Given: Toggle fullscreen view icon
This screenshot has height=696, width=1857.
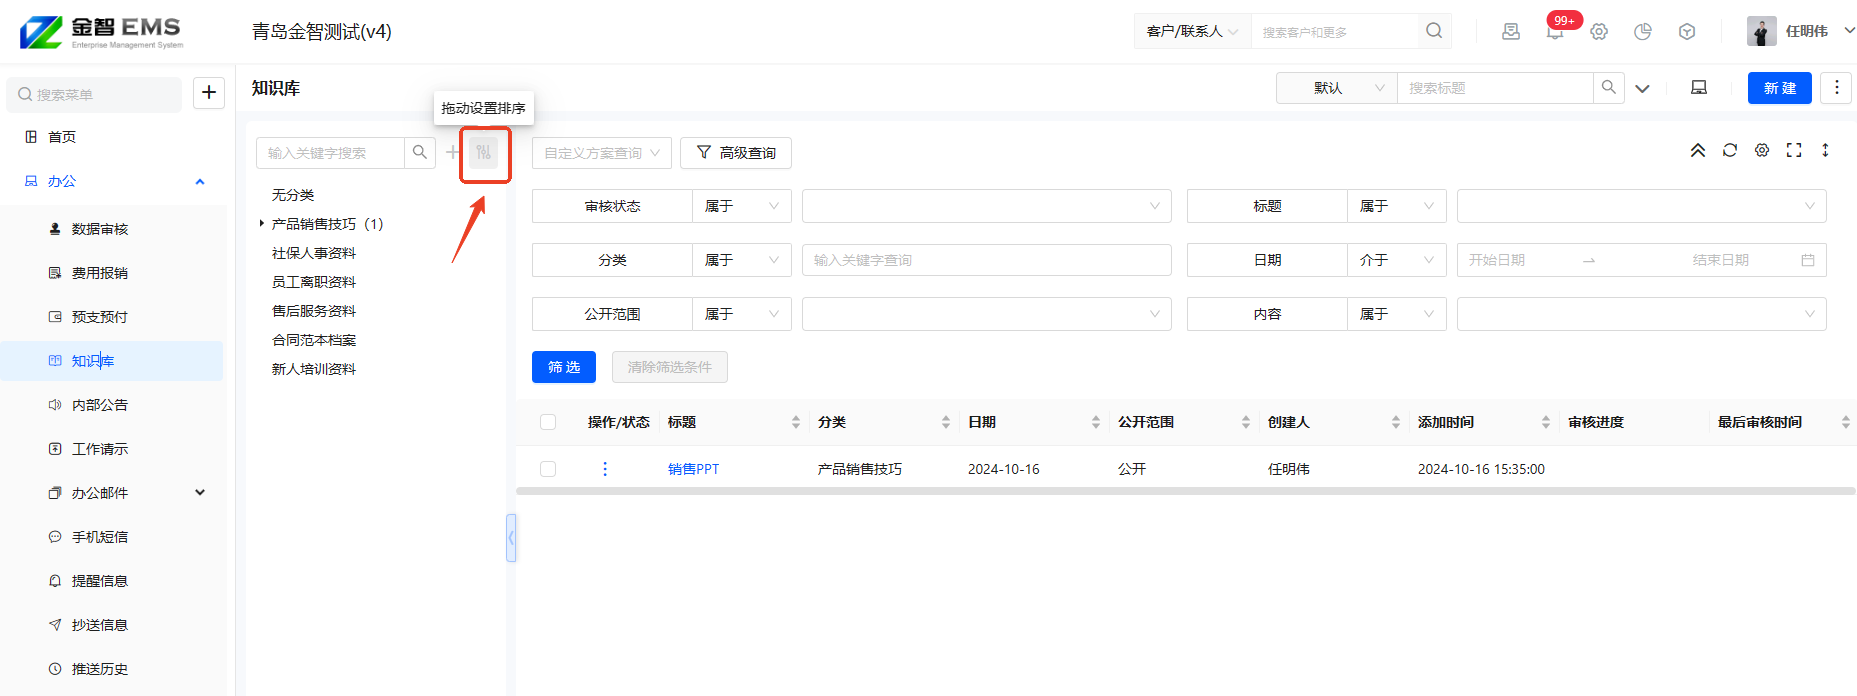Looking at the screenshot, I should click(x=1794, y=150).
